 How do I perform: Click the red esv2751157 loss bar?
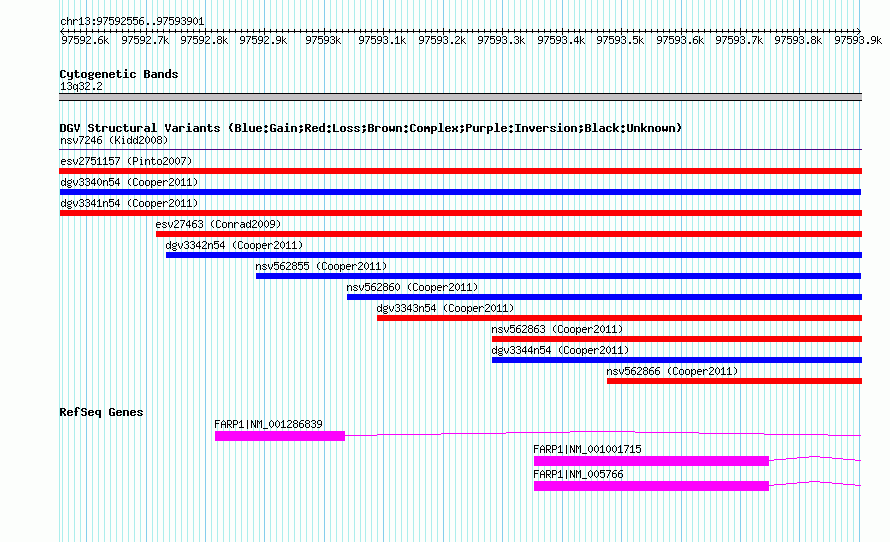point(460,171)
